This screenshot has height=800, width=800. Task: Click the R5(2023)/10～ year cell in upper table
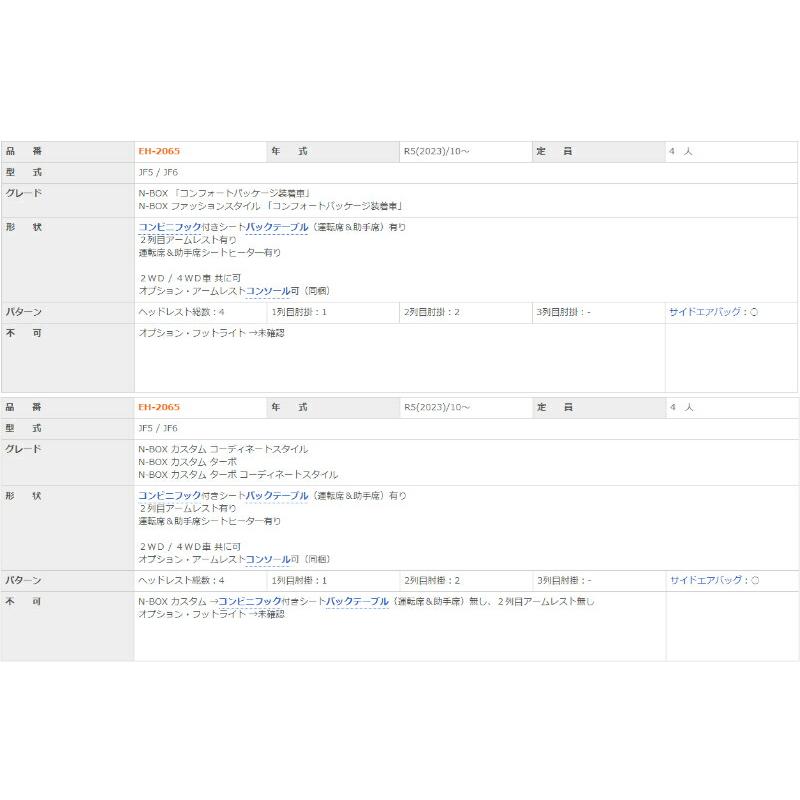pos(436,152)
